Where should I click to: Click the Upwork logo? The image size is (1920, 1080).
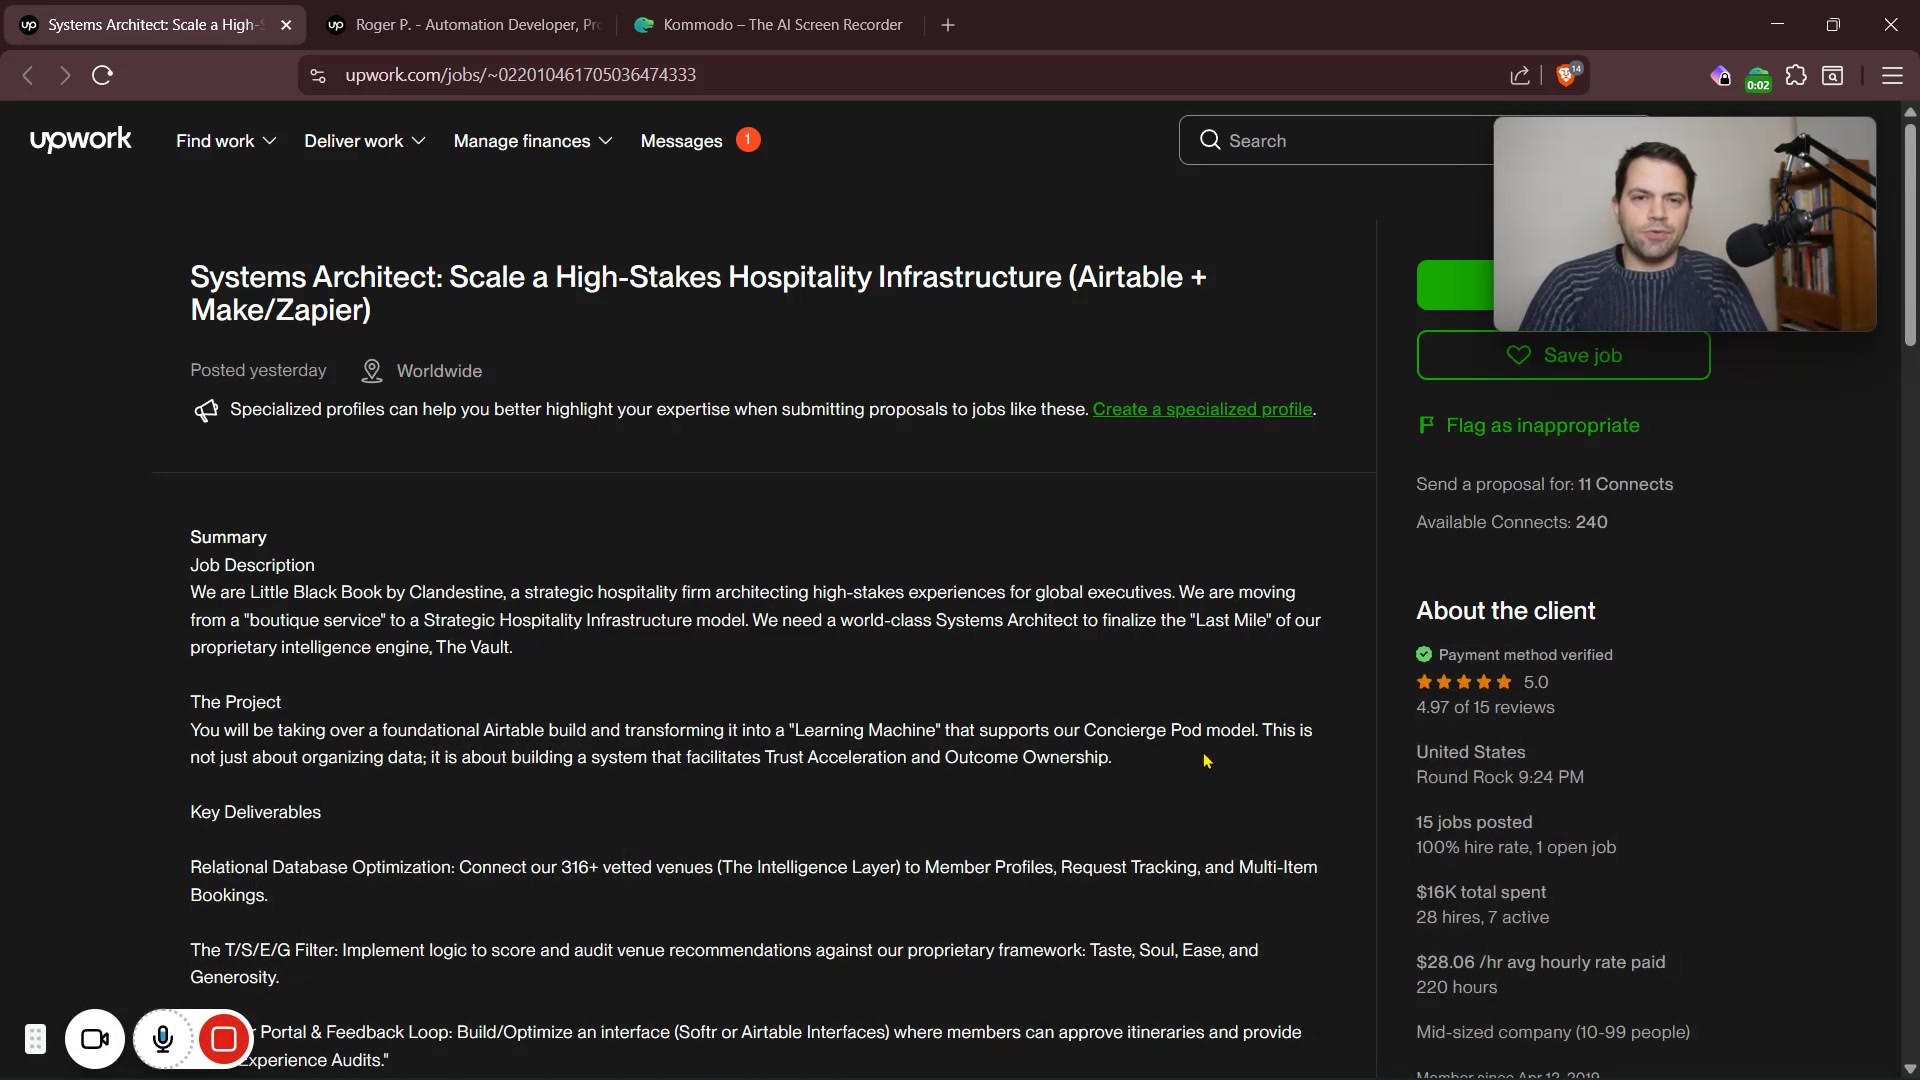(80, 140)
